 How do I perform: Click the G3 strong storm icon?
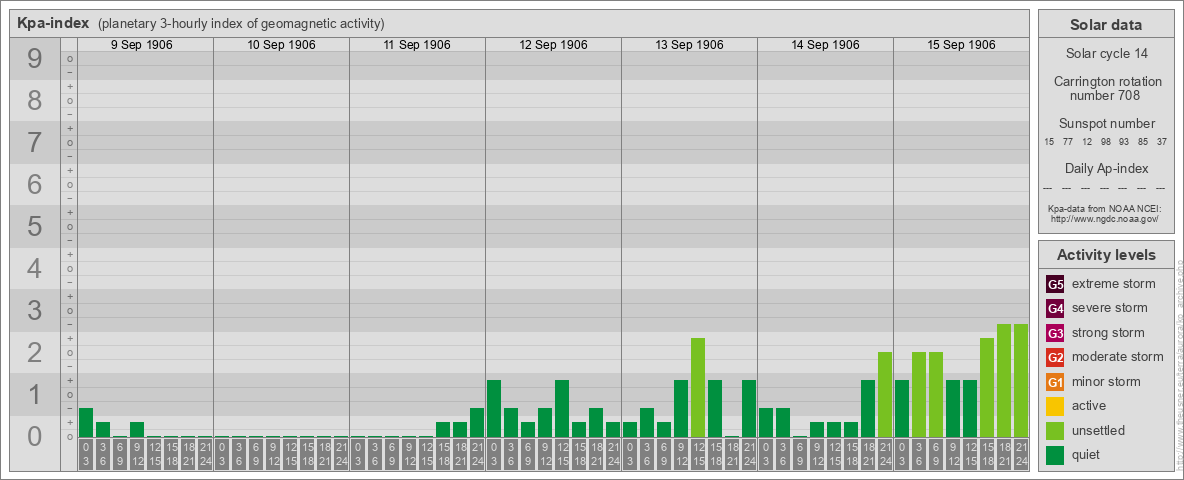point(1055,333)
